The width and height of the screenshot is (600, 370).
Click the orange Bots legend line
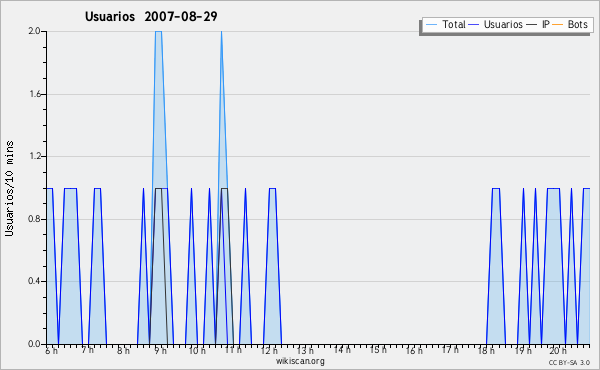tap(558, 25)
